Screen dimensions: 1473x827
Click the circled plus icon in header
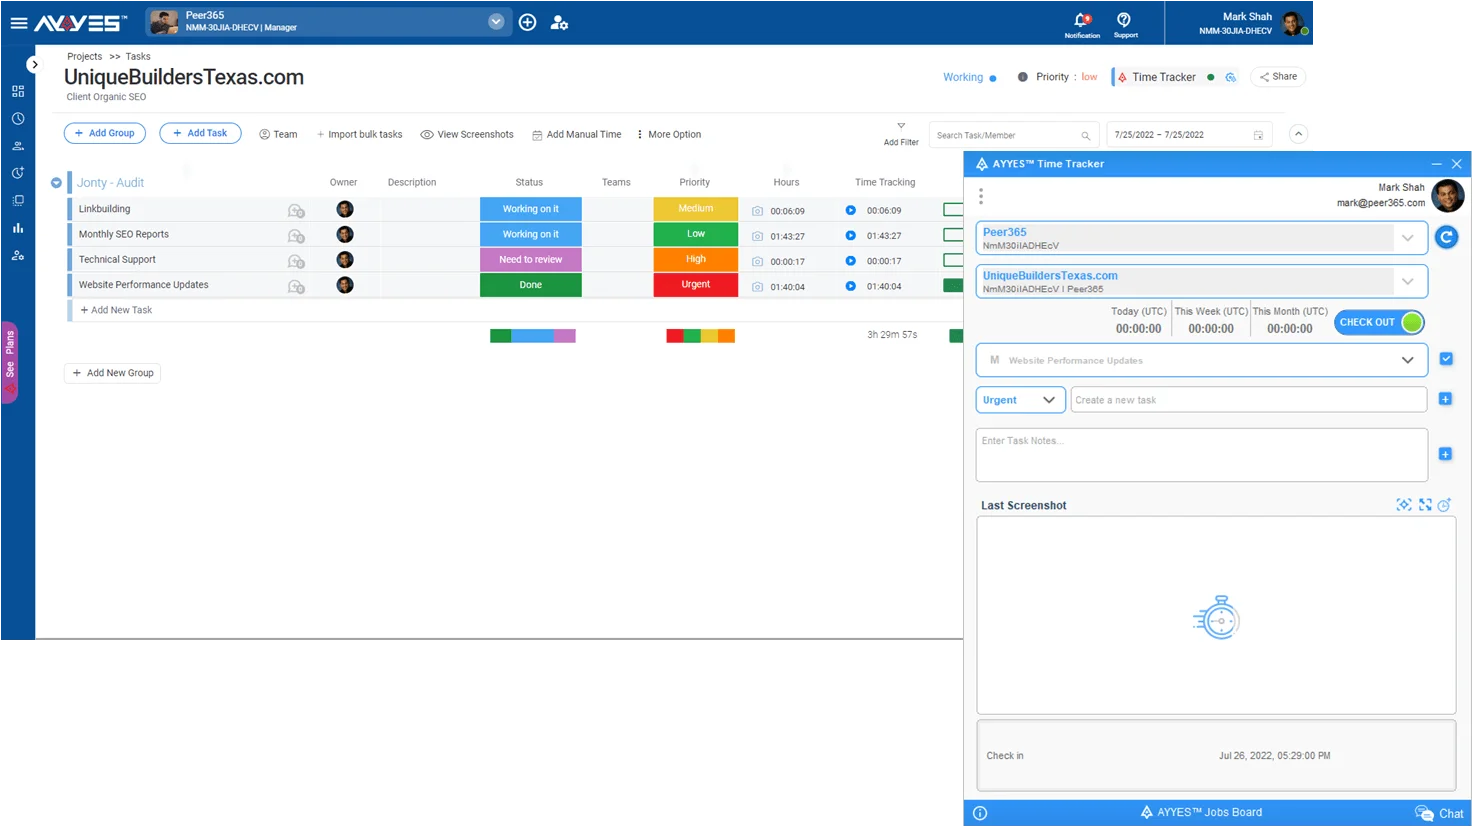(528, 22)
